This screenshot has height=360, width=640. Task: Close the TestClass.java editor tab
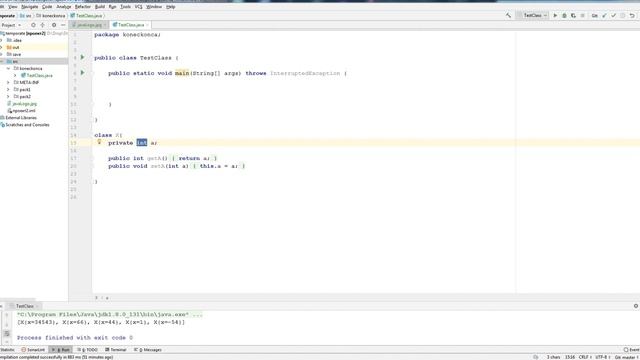(x=147, y=25)
